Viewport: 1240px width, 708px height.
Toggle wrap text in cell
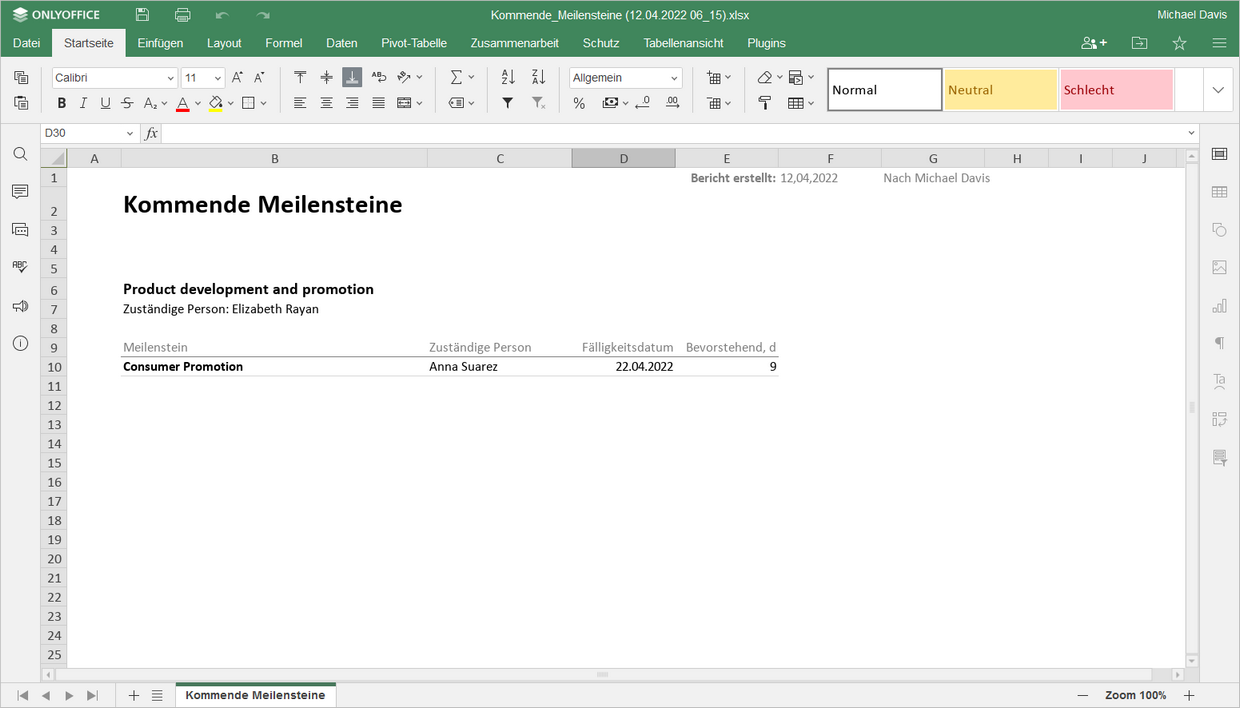tap(378, 77)
